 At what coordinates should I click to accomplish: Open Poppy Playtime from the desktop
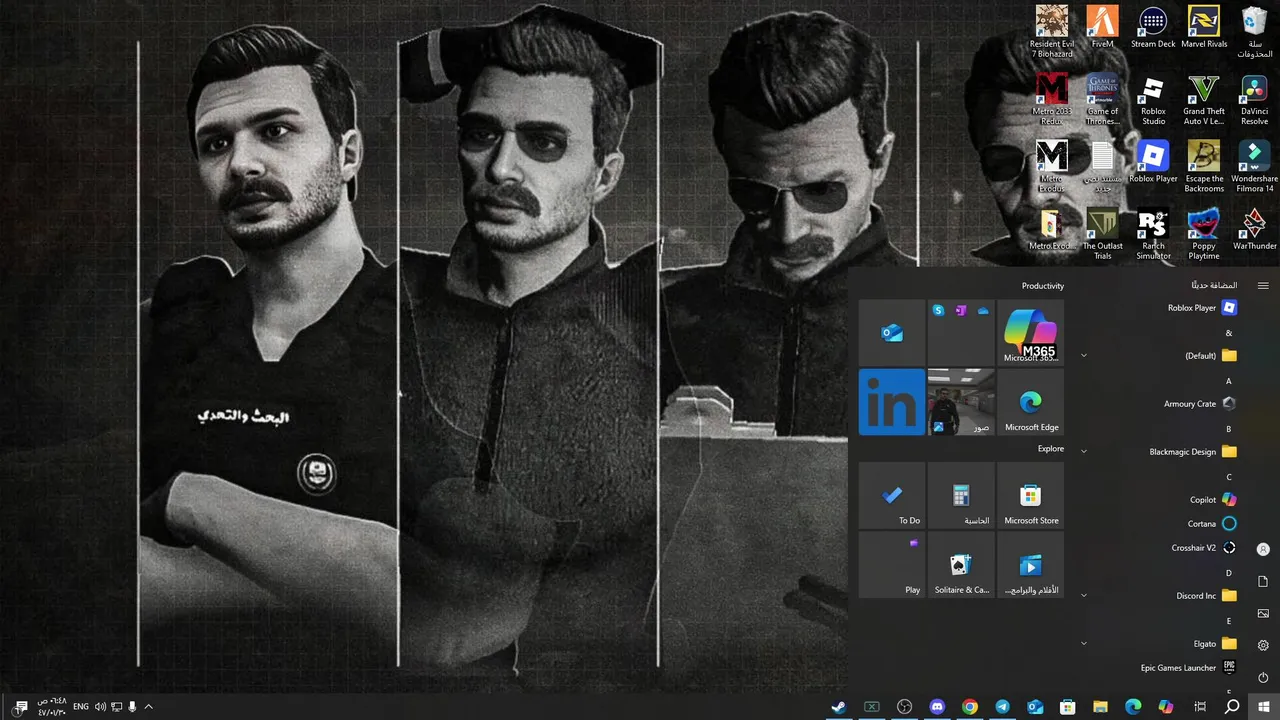pos(1204,234)
